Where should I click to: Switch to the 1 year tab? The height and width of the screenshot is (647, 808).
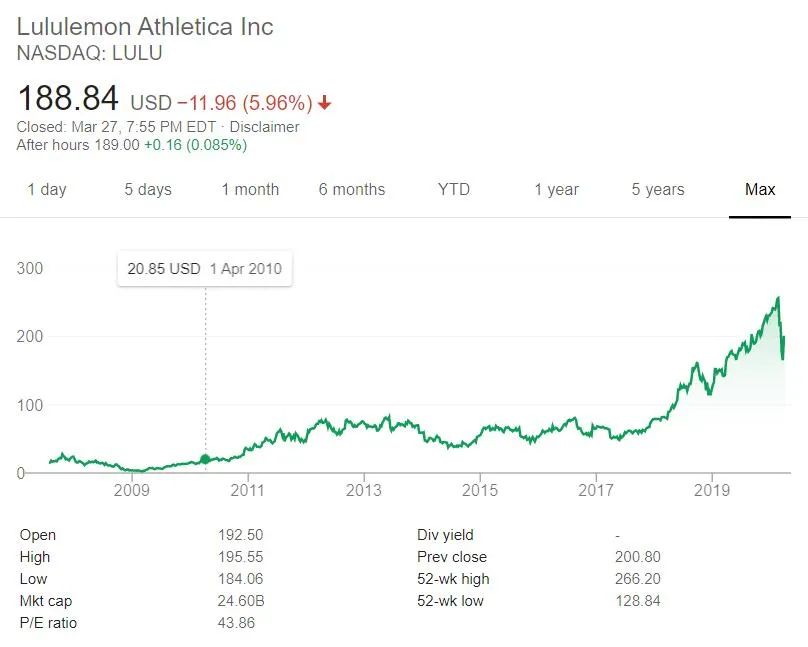[557, 189]
